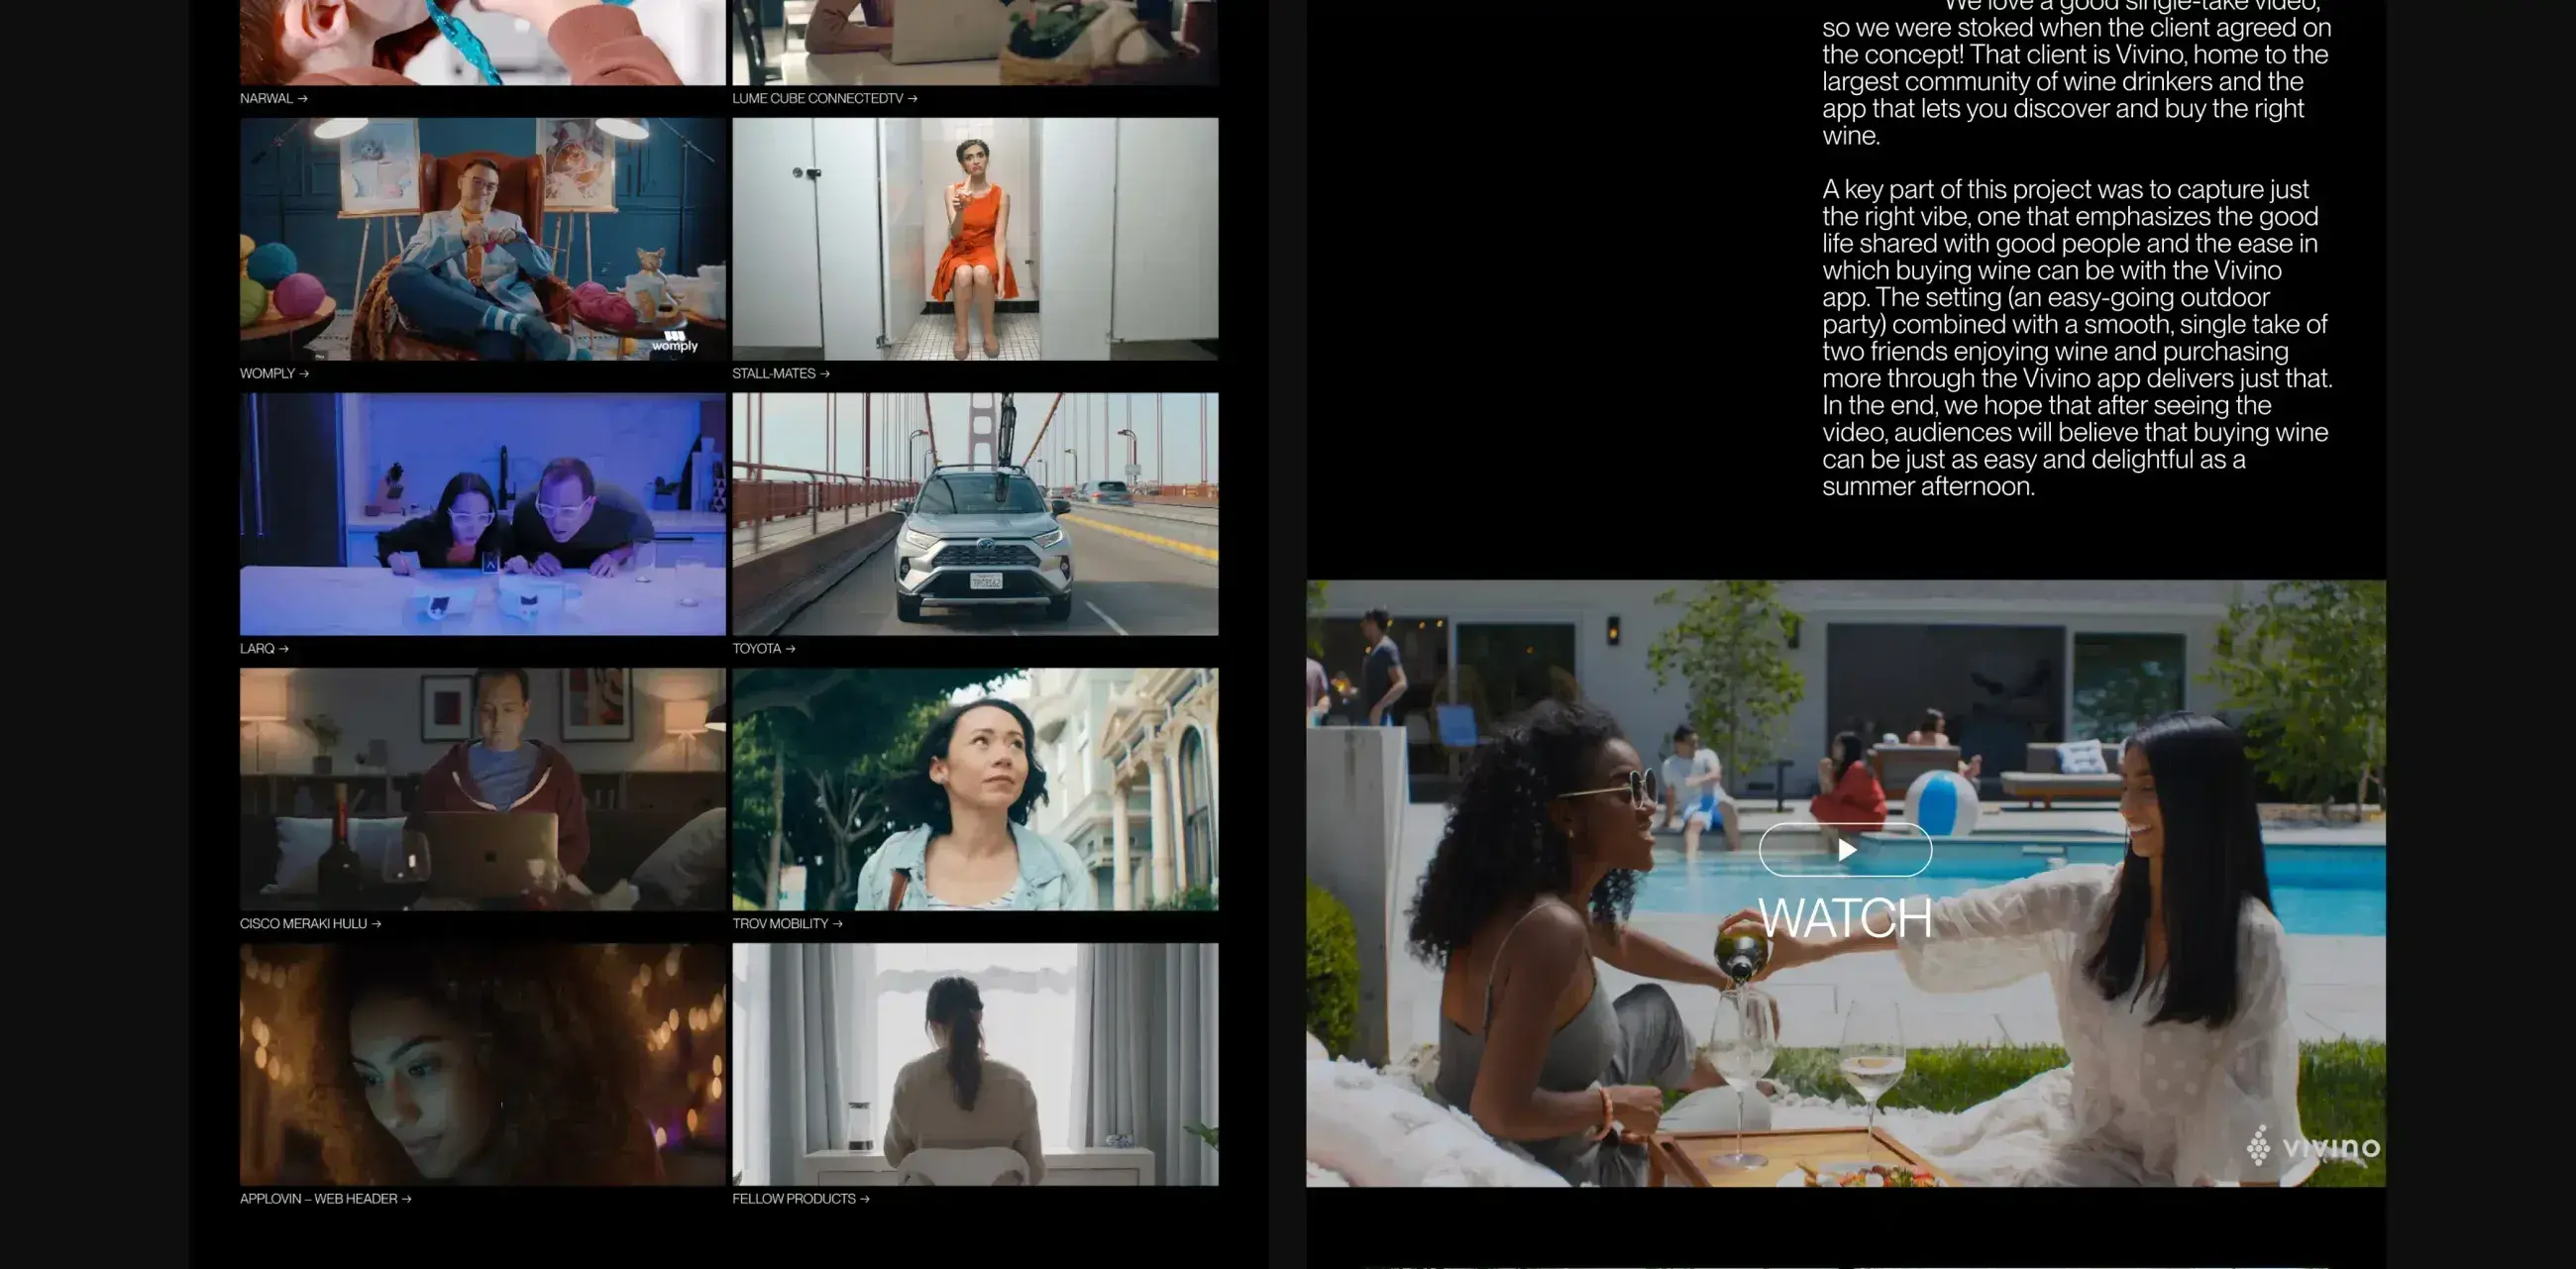
Task: Open the TOYOTA project link
Action: click(763, 648)
